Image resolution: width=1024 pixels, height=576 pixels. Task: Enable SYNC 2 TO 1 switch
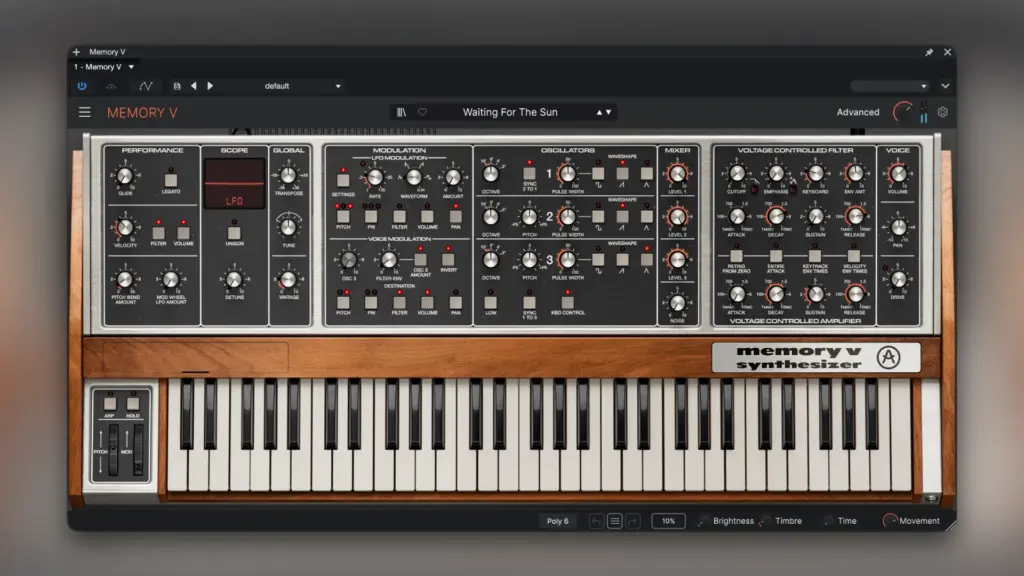(529, 173)
